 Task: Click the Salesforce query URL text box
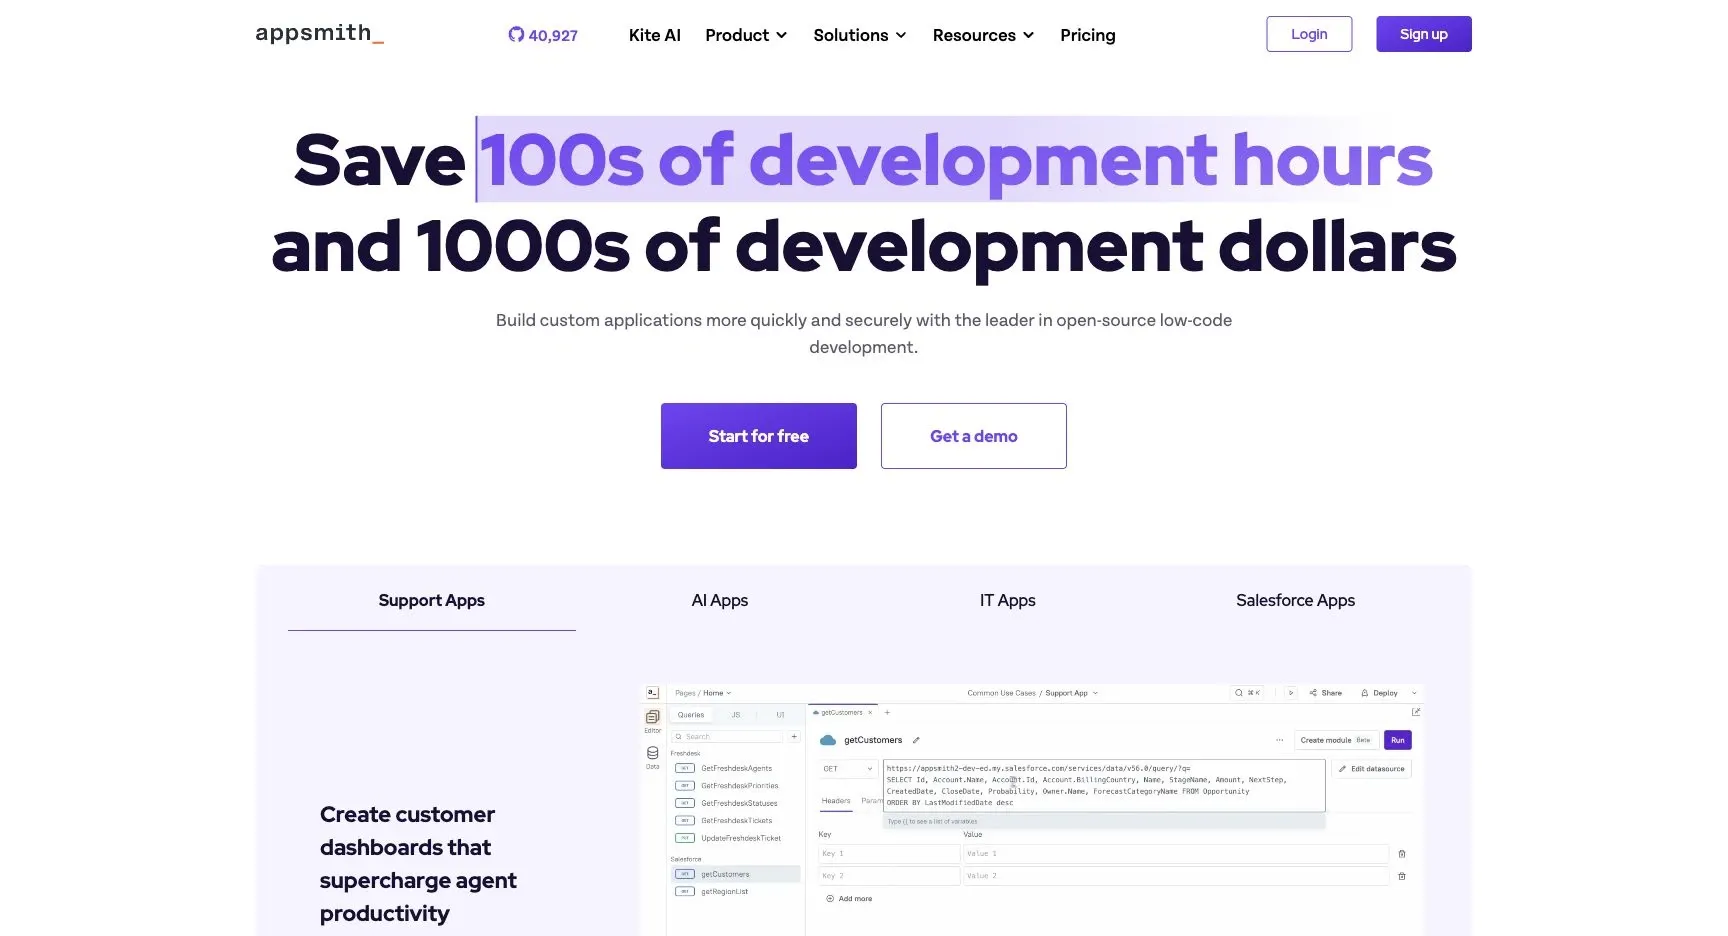tap(1104, 785)
